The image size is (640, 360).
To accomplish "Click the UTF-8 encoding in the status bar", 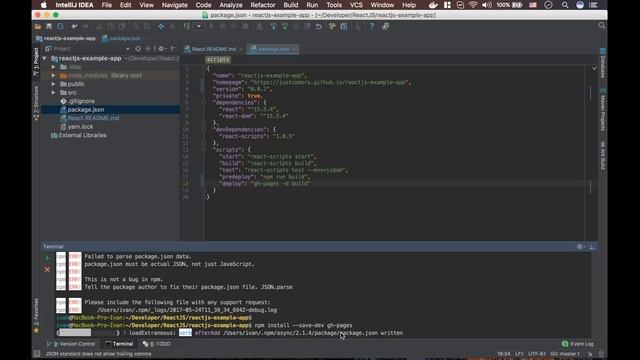I will click(537, 354).
